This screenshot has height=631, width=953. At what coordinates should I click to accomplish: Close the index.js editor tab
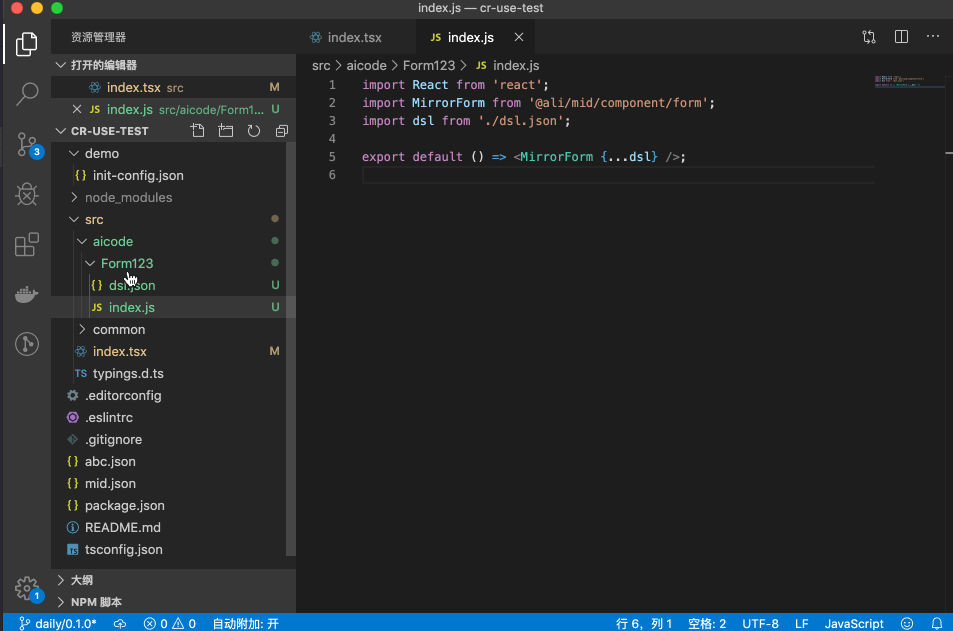coord(518,37)
